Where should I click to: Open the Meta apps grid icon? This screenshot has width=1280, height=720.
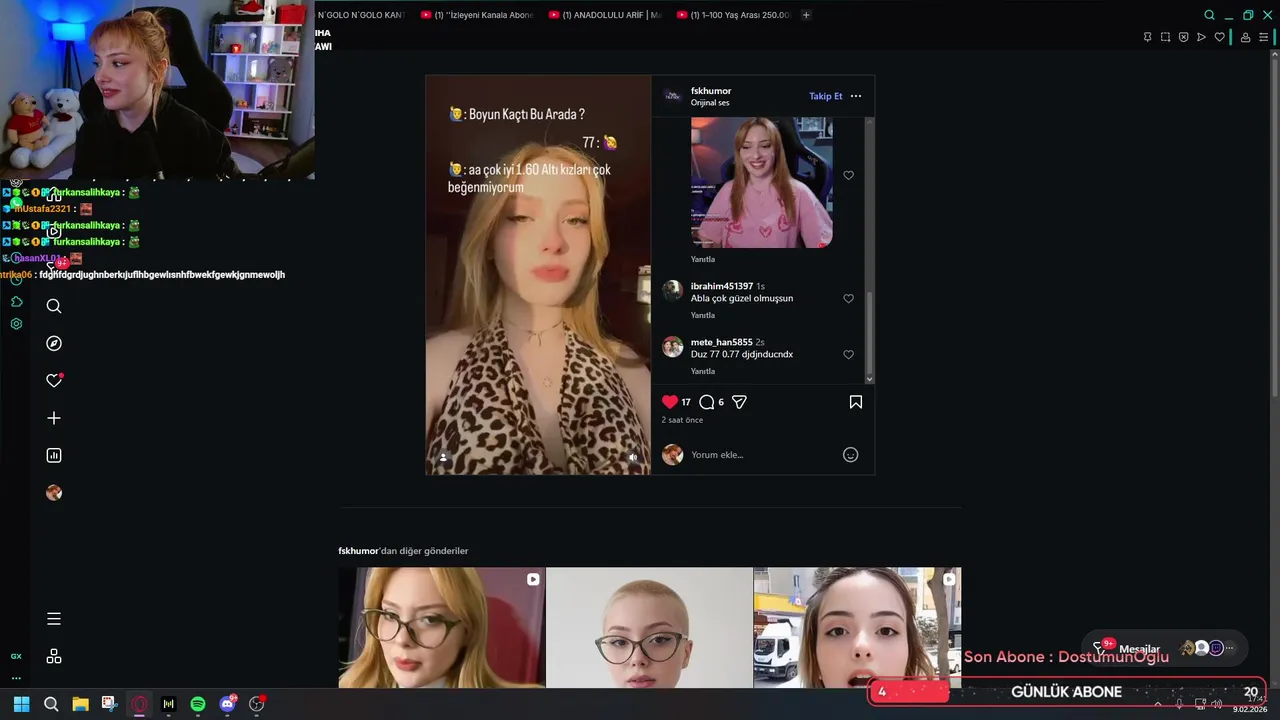[x=54, y=656]
